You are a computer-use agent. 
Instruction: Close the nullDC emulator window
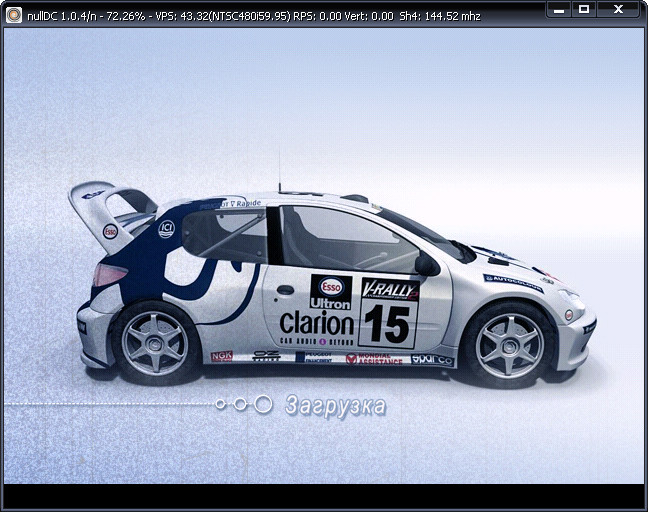tap(618, 10)
